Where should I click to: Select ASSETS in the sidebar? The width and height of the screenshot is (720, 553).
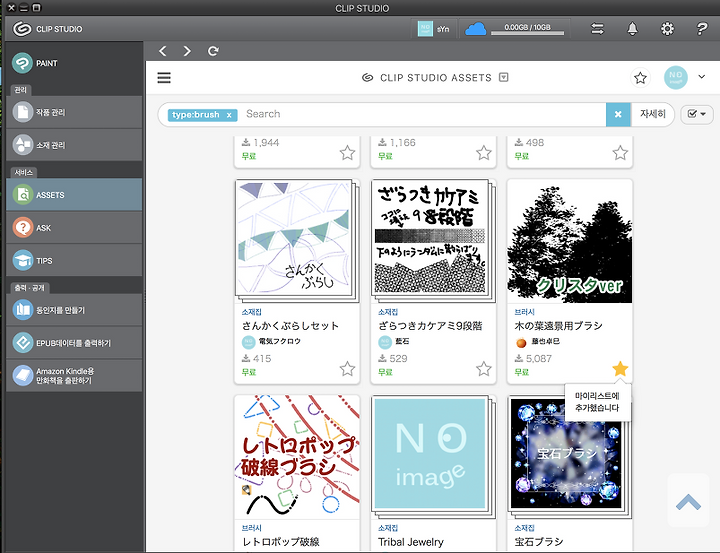pos(74,195)
